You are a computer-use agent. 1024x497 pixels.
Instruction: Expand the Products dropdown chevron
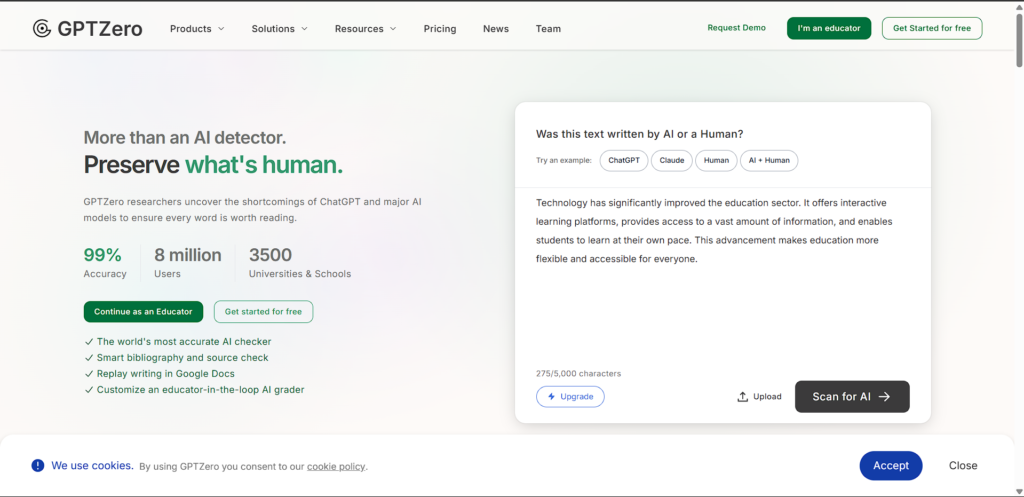click(221, 29)
